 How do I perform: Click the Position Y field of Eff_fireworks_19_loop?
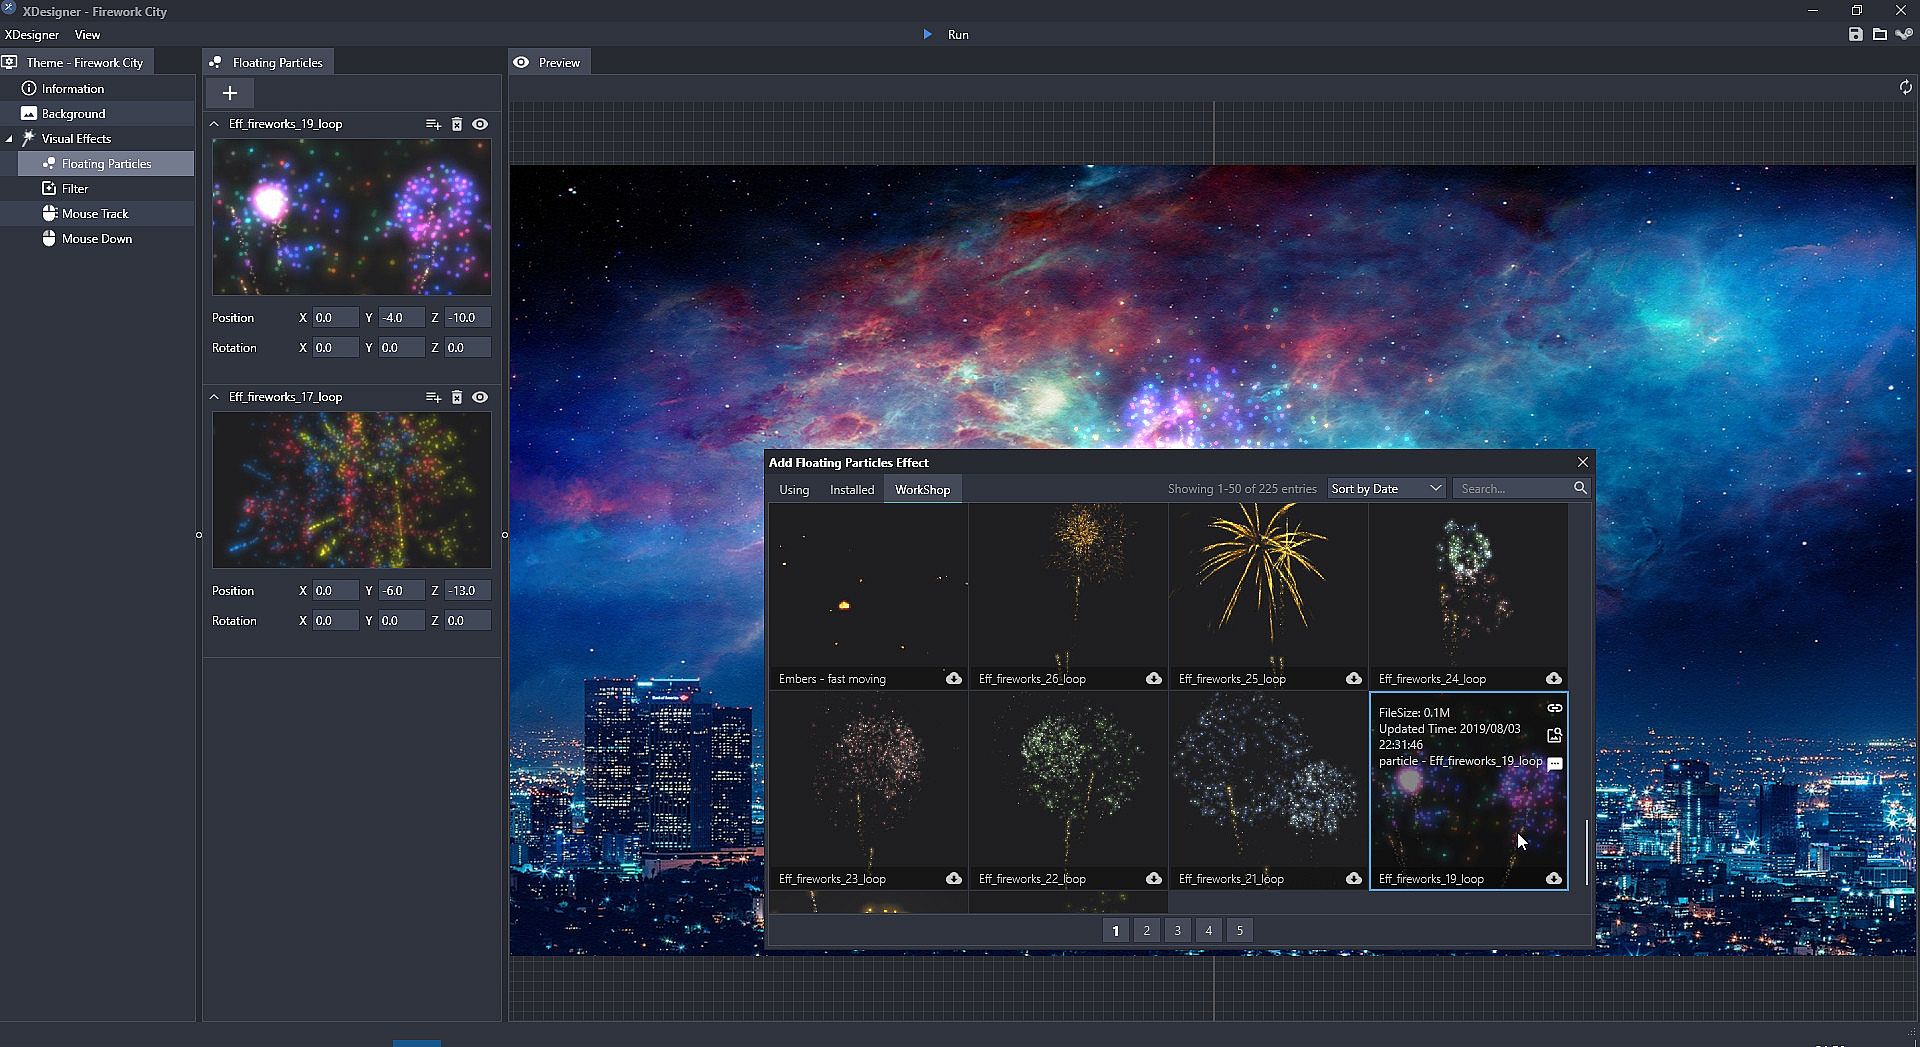coord(400,318)
